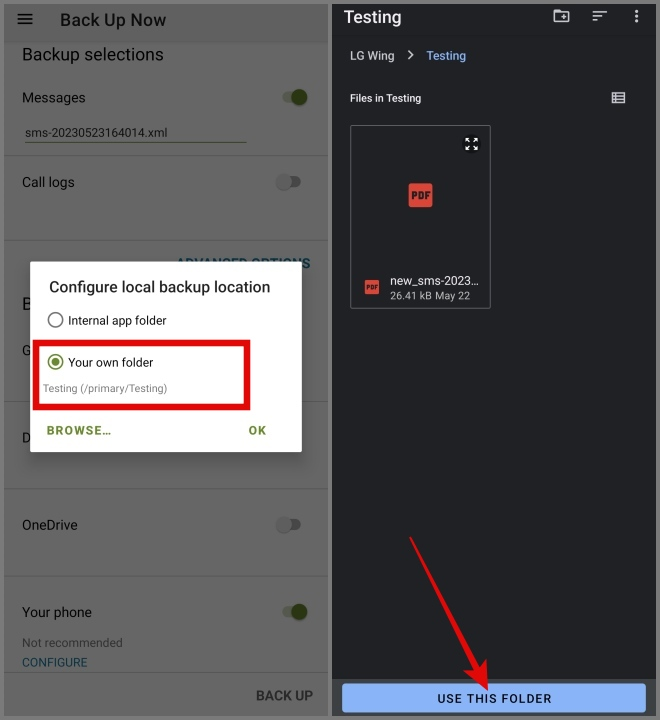Enable the Call logs backup switch
This screenshot has height=720, width=660.
click(x=288, y=182)
